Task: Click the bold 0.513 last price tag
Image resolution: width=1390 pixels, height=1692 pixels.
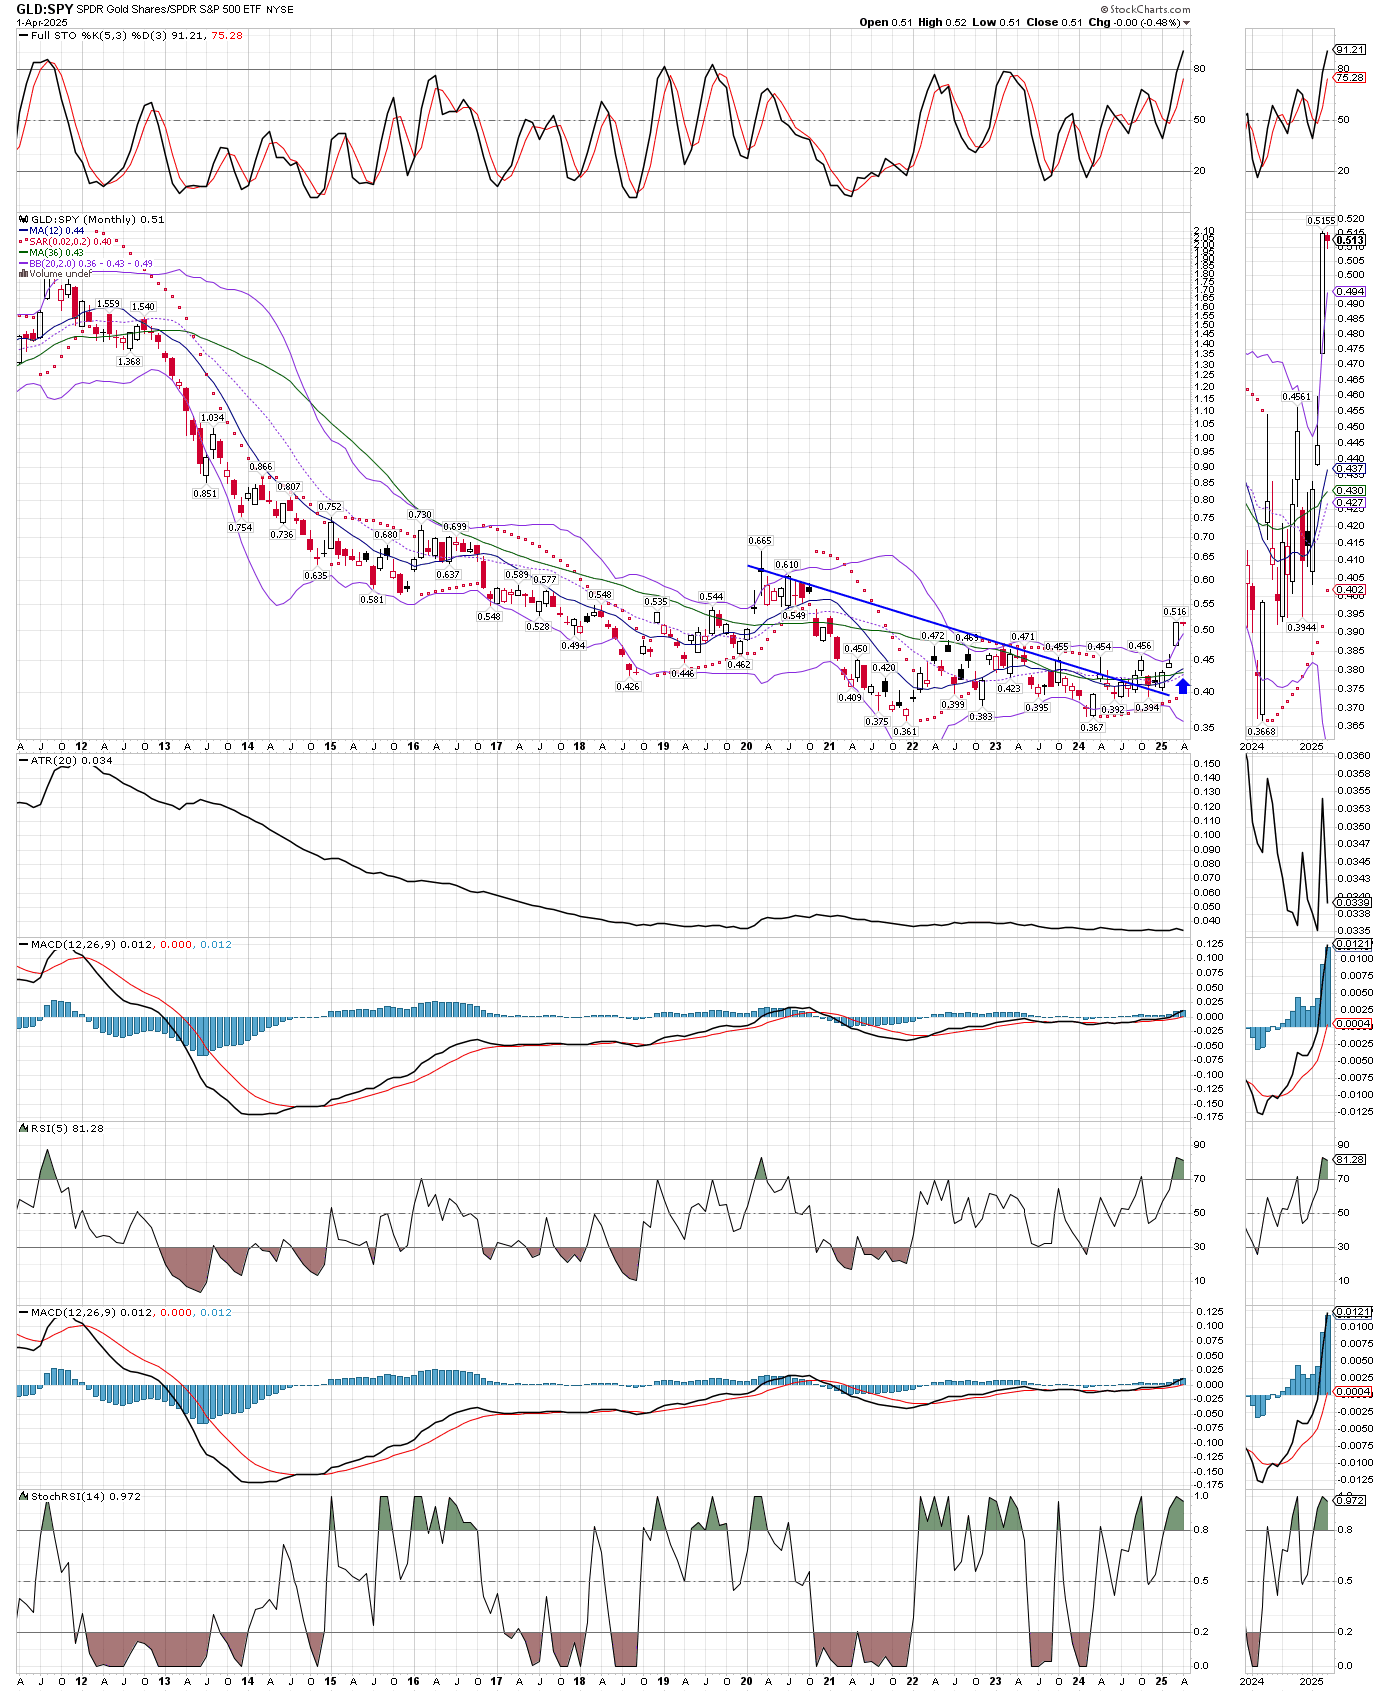Action: 1350,241
